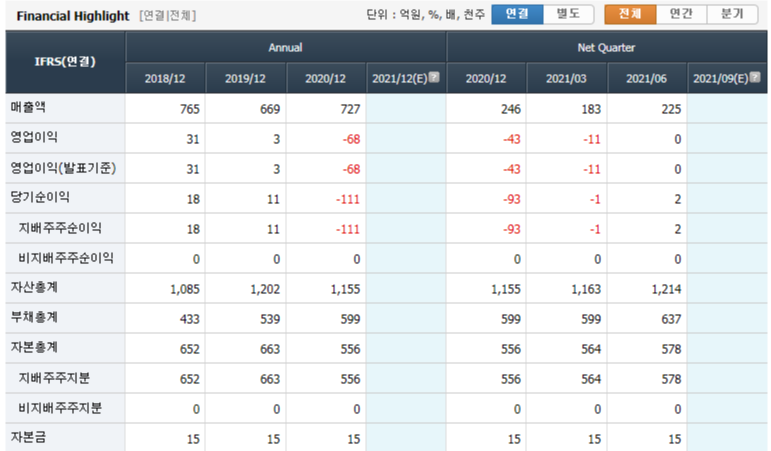
Task: Click quarterly revenue value 246
Action: (511, 109)
